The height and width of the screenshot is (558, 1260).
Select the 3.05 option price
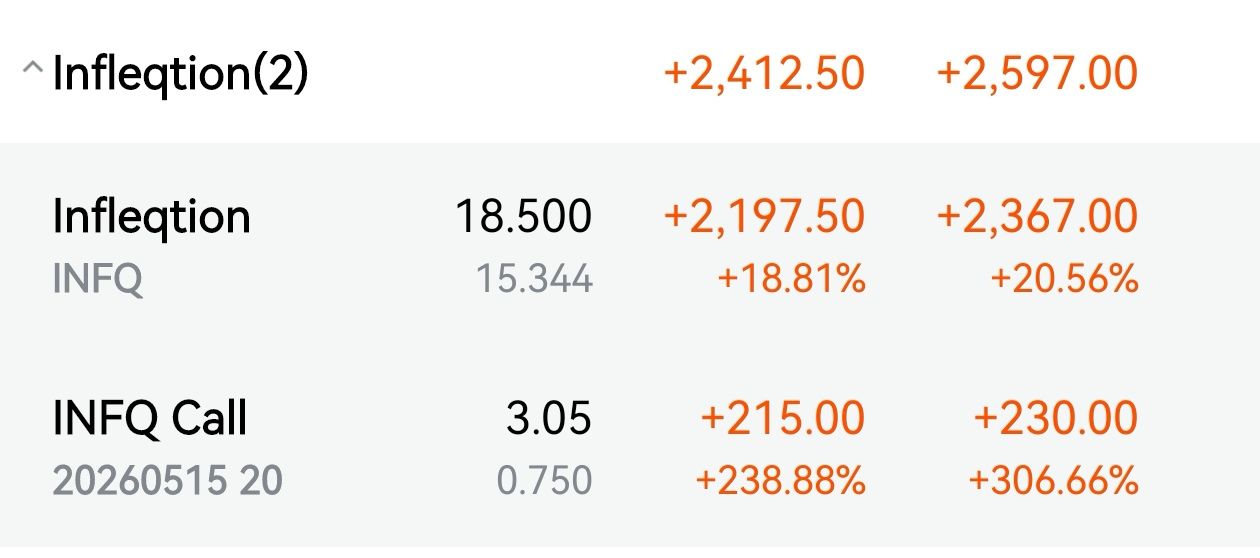(548, 418)
